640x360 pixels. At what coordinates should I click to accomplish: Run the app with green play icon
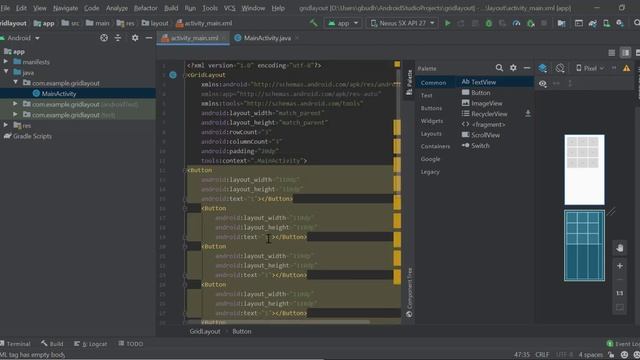(x=448, y=23)
